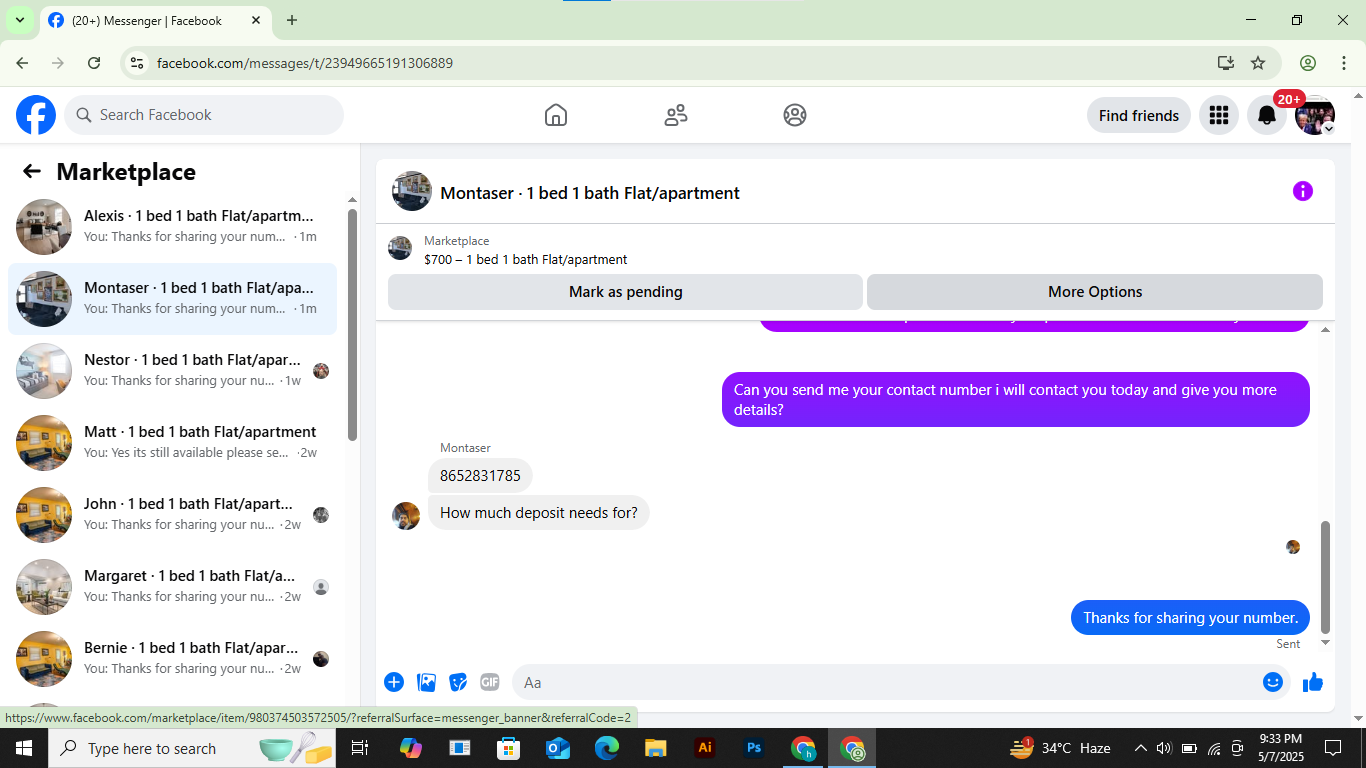Open the Nestor conversation

tap(172, 371)
